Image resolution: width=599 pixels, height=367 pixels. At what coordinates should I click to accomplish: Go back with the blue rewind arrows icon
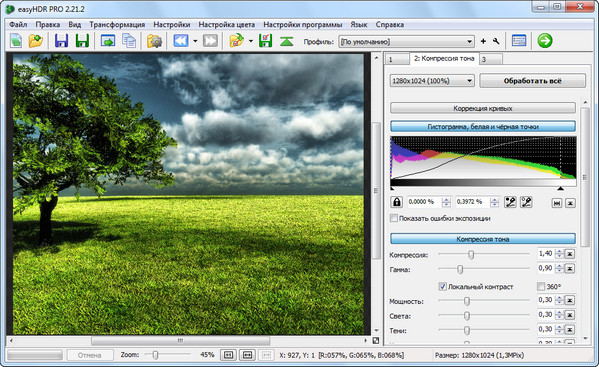tap(181, 40)
